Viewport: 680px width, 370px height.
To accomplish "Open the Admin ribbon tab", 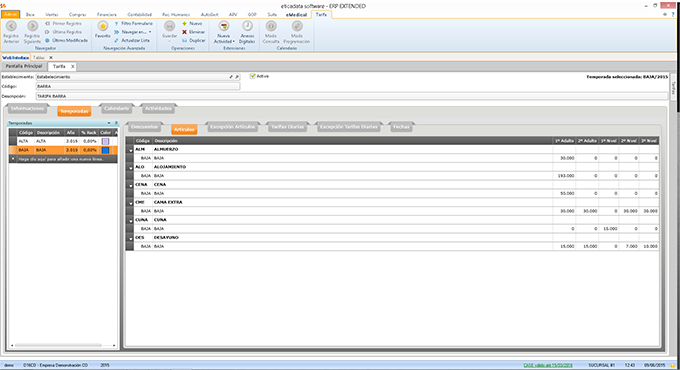I will point(10,14).
